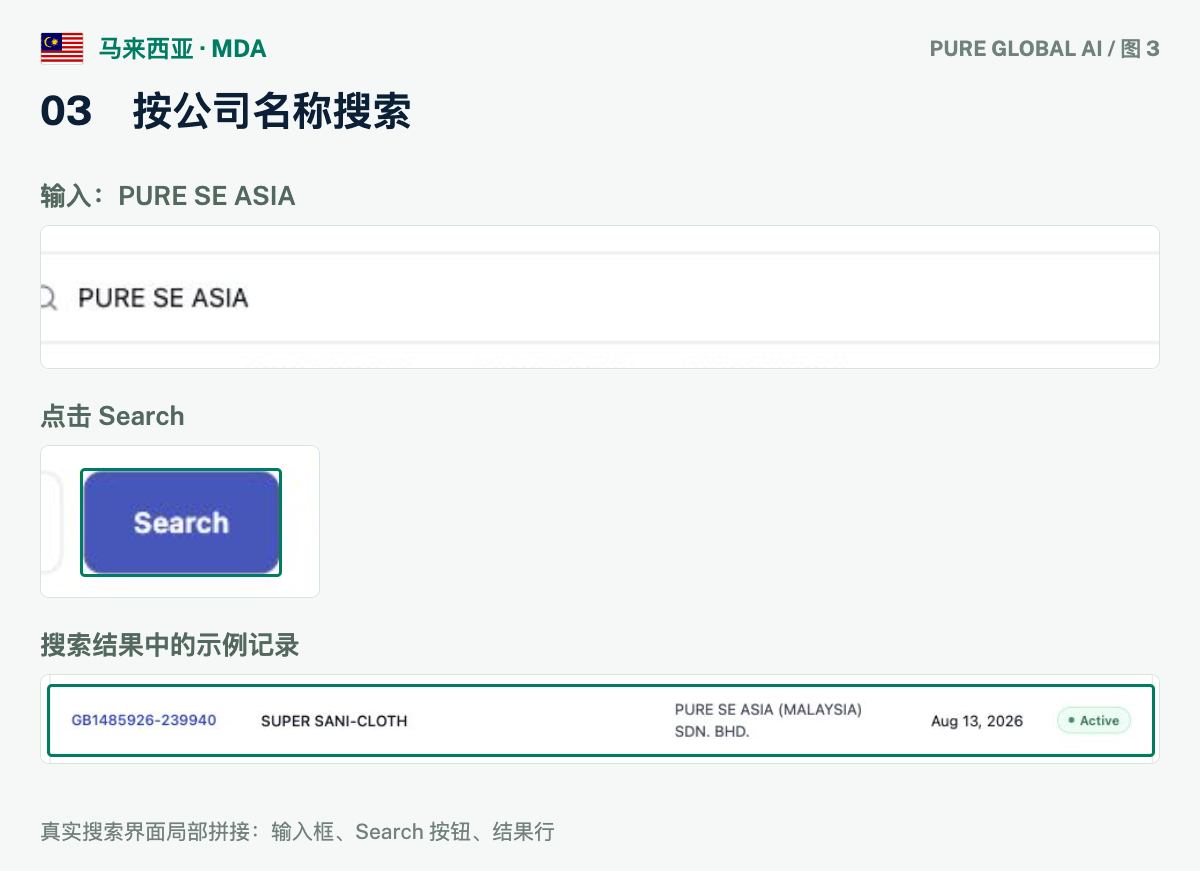Click the green Active status badge
The image size is (1200, 871).
(x=1094, y=720)
